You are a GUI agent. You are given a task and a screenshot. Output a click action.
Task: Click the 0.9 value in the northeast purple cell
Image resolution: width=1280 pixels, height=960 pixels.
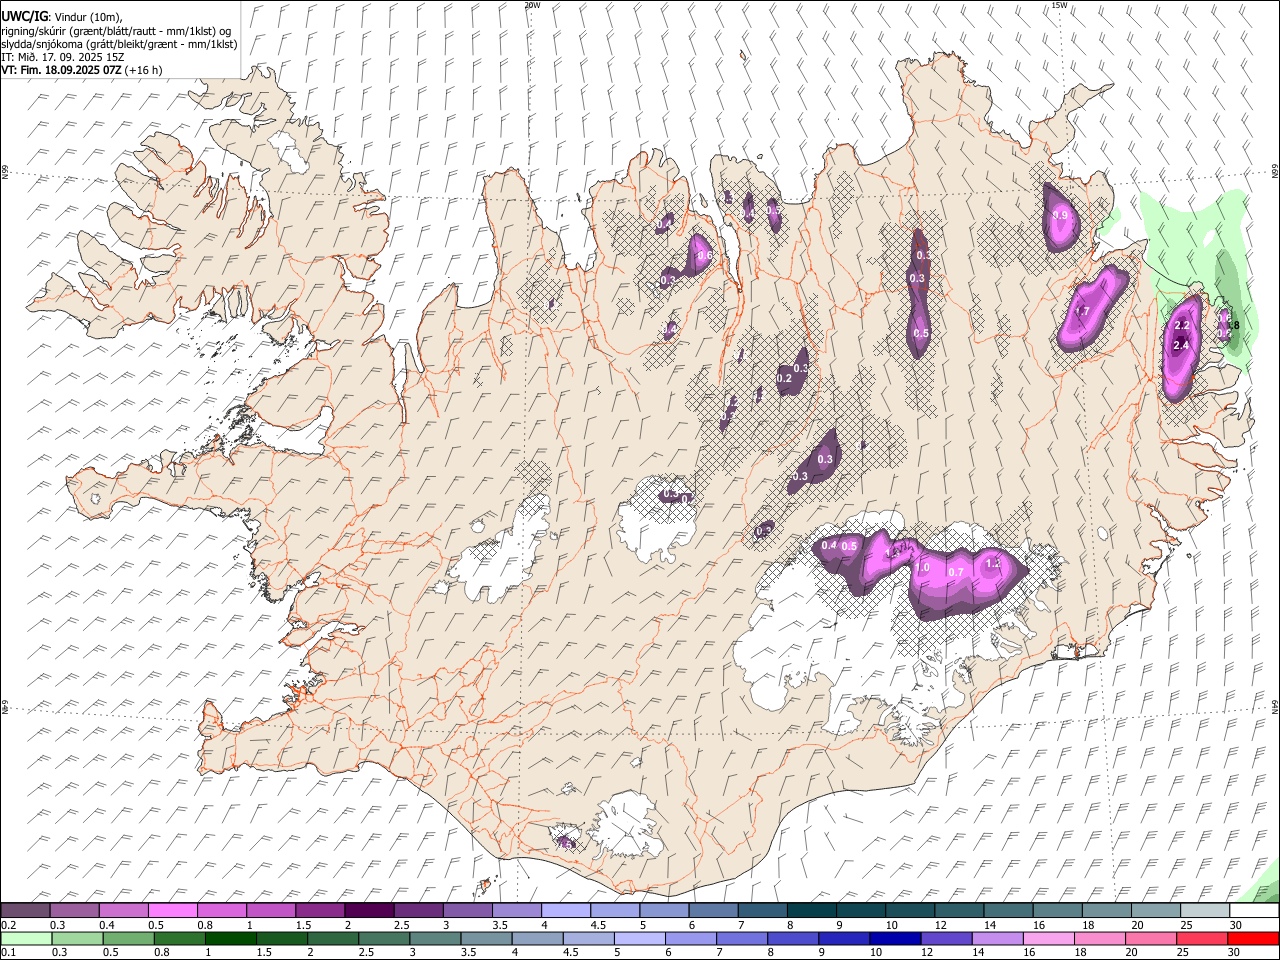[1060, 215]
